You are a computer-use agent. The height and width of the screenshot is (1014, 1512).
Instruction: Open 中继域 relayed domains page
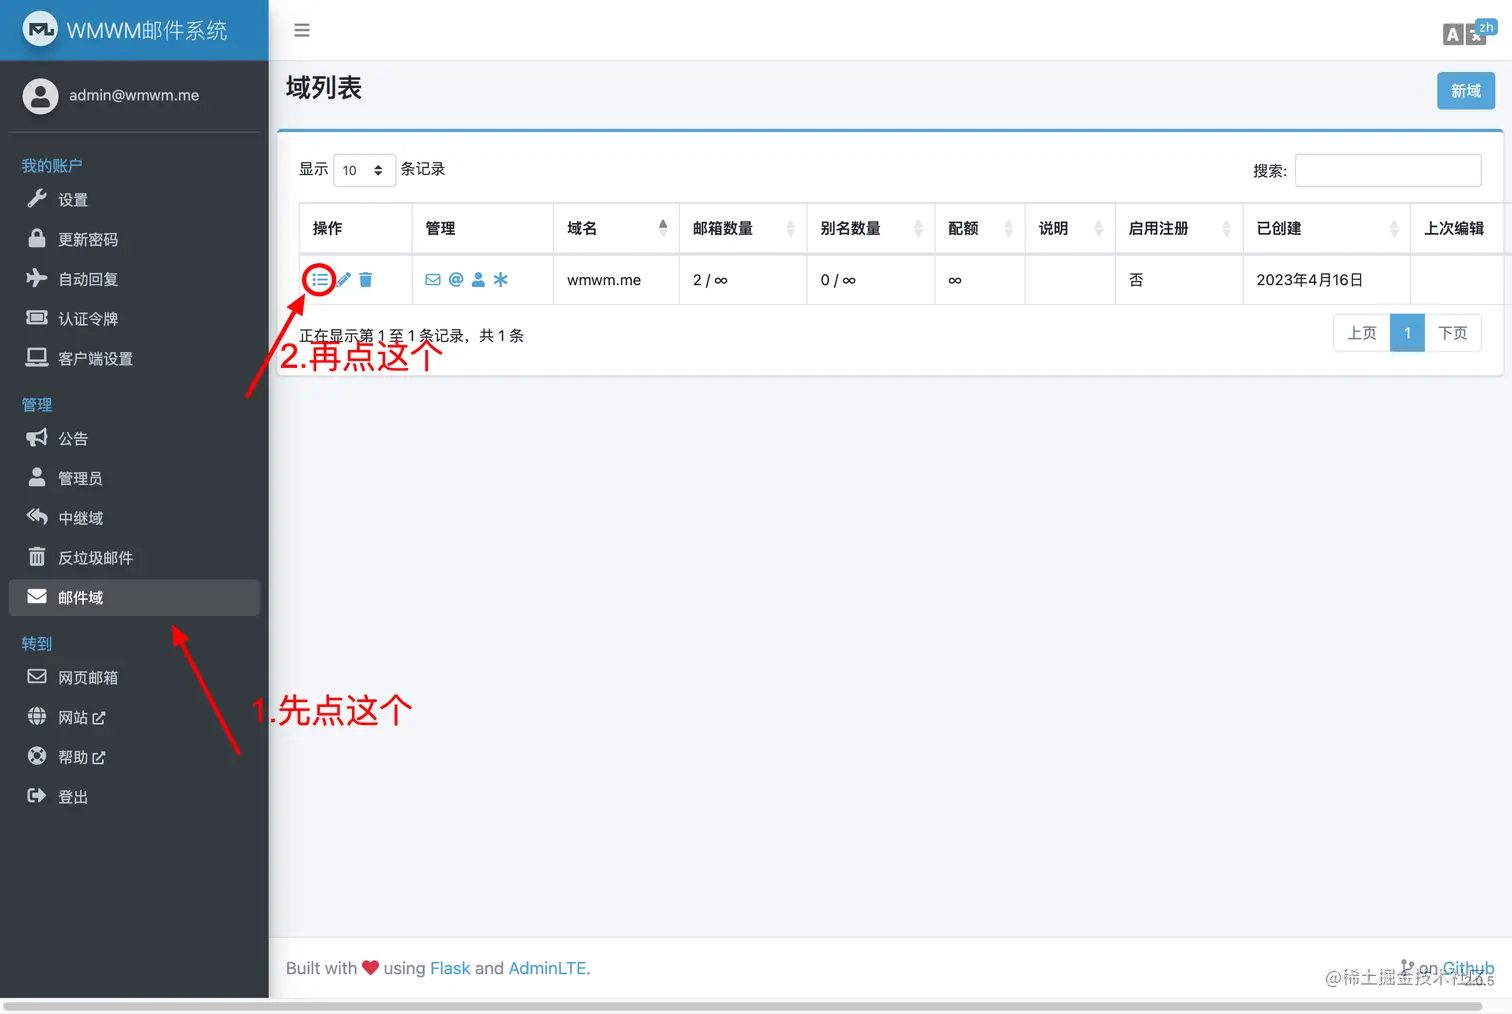tap(134, 518)
